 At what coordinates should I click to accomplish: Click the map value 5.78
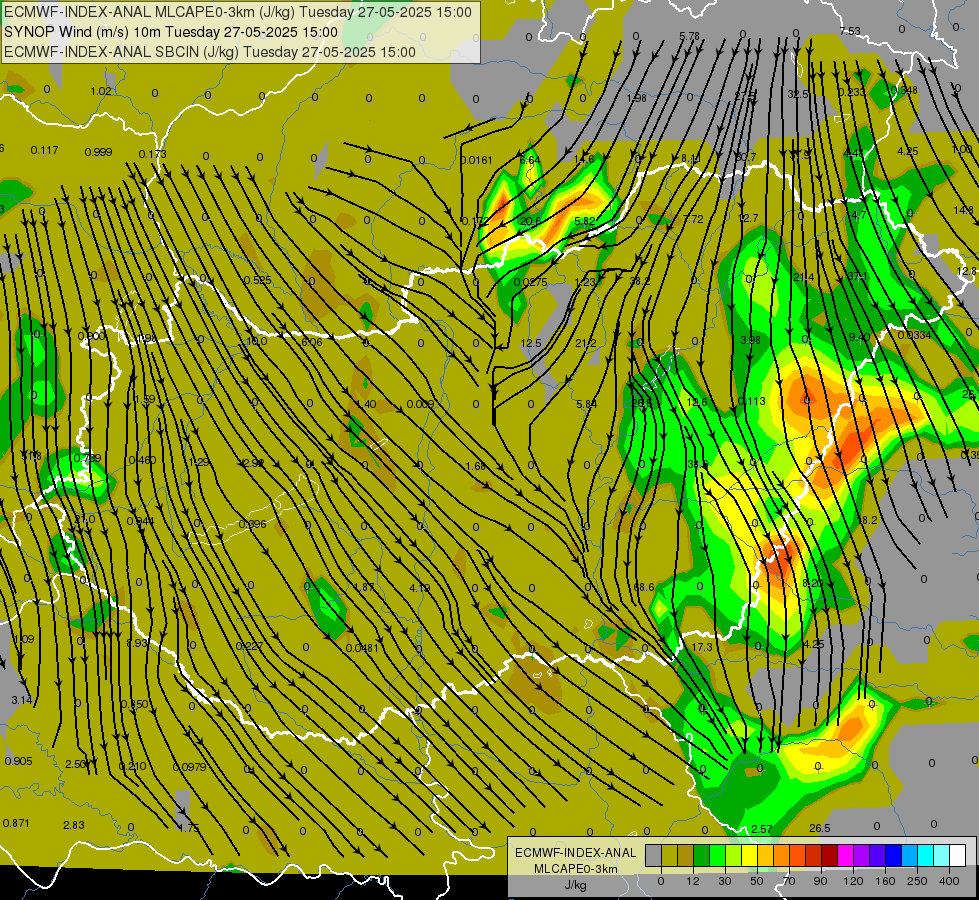pyautogui.click(x=689, y=36)
